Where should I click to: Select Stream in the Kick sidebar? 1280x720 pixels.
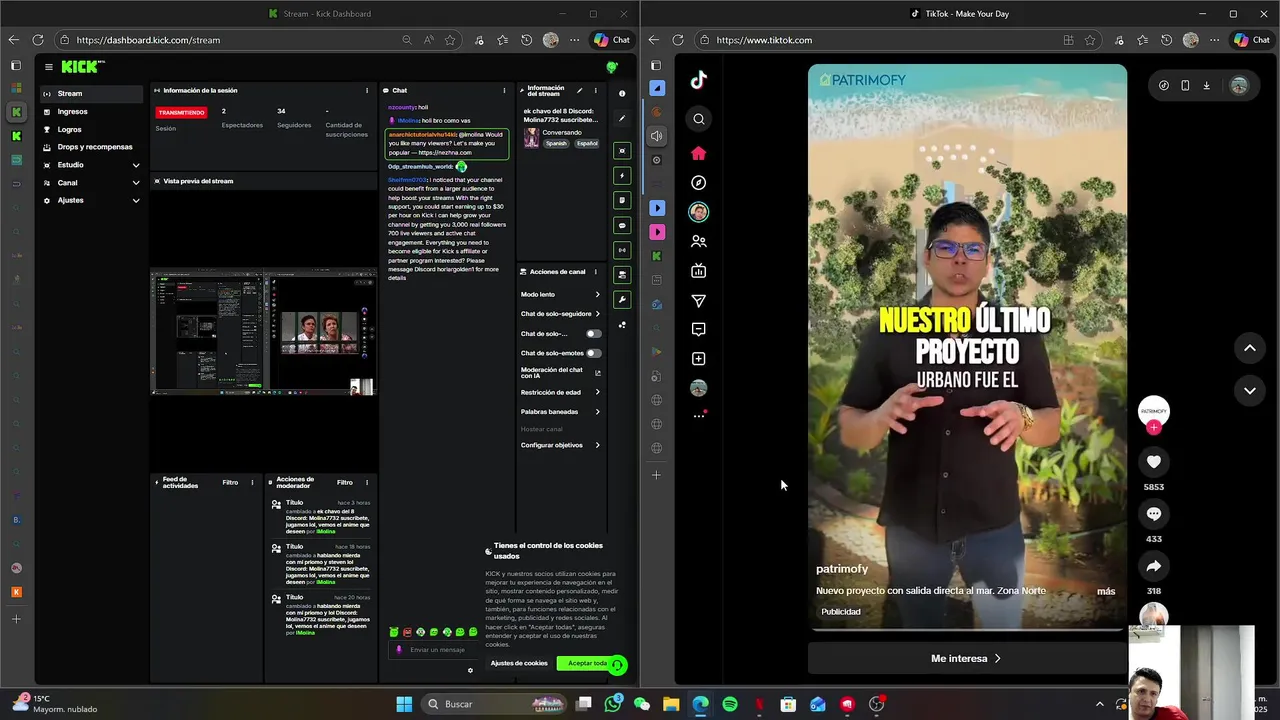pos(92,94)
